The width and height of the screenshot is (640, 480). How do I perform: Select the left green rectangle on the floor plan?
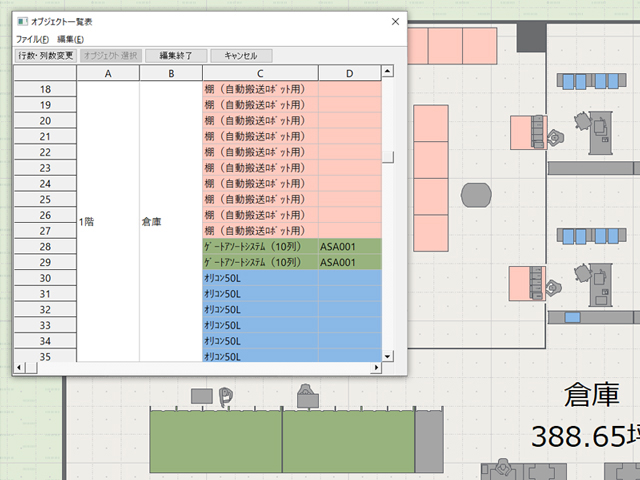pos(215,440)
